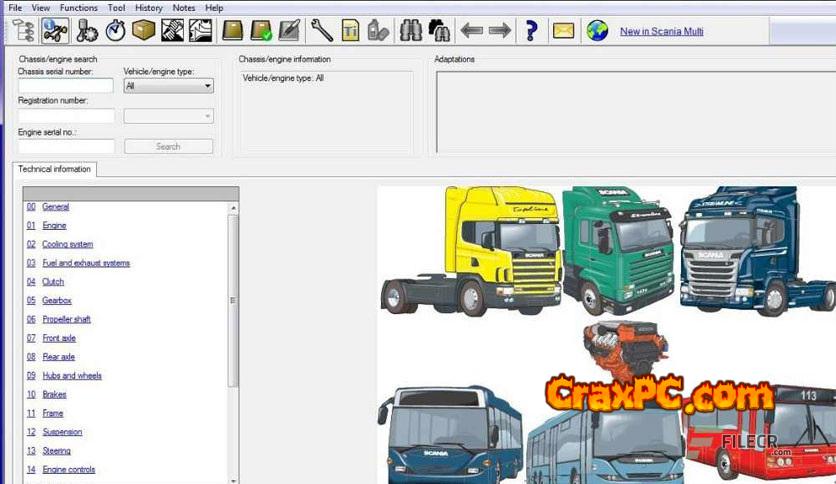Viewport: 836px width, 484px height.
Task: Click the wrench tool icon
Action: coord(322,31)
